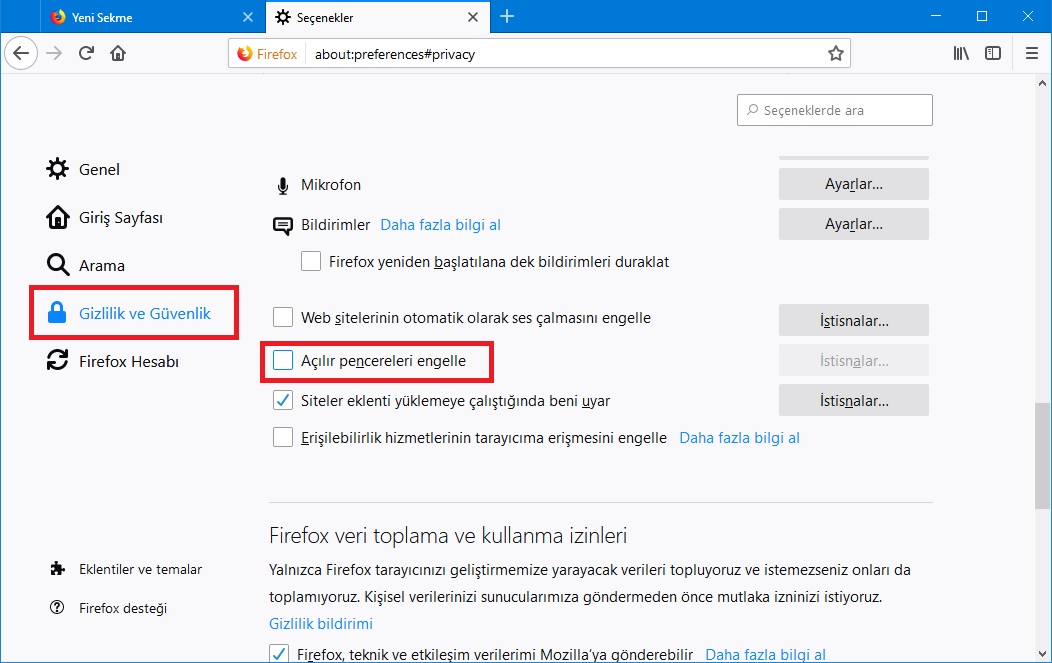Image resolution: width=1052 pixels, height=663 pixels.
Task: Go back using the back arrow button
Action: [21, 53]
